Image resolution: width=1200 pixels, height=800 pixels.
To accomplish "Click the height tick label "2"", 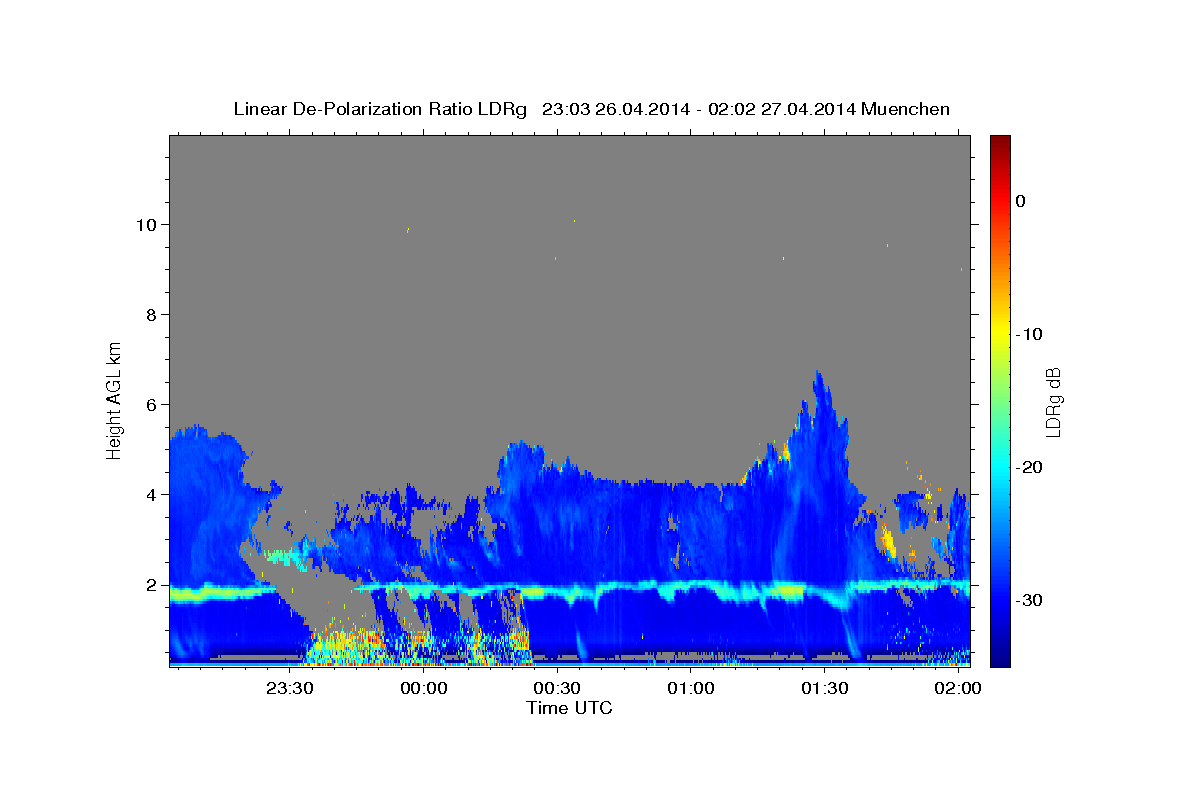I will click(x=153, y=585).
